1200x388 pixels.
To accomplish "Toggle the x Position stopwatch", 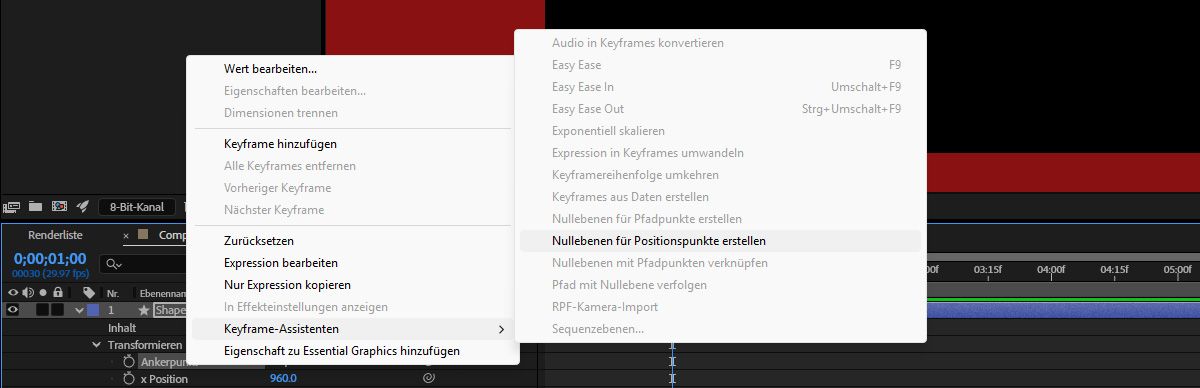I will [x=129, y=379].
